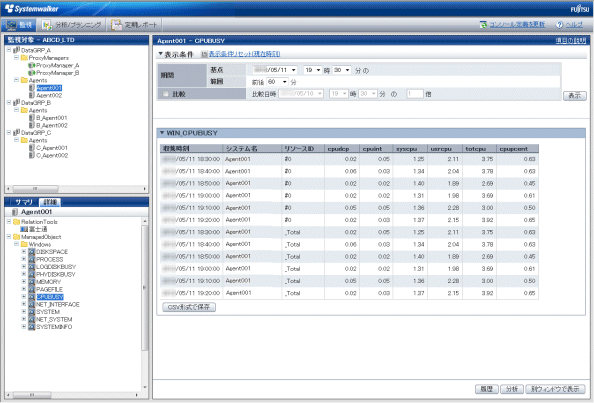Expand the PROCESS node

(x=24, y=259)
